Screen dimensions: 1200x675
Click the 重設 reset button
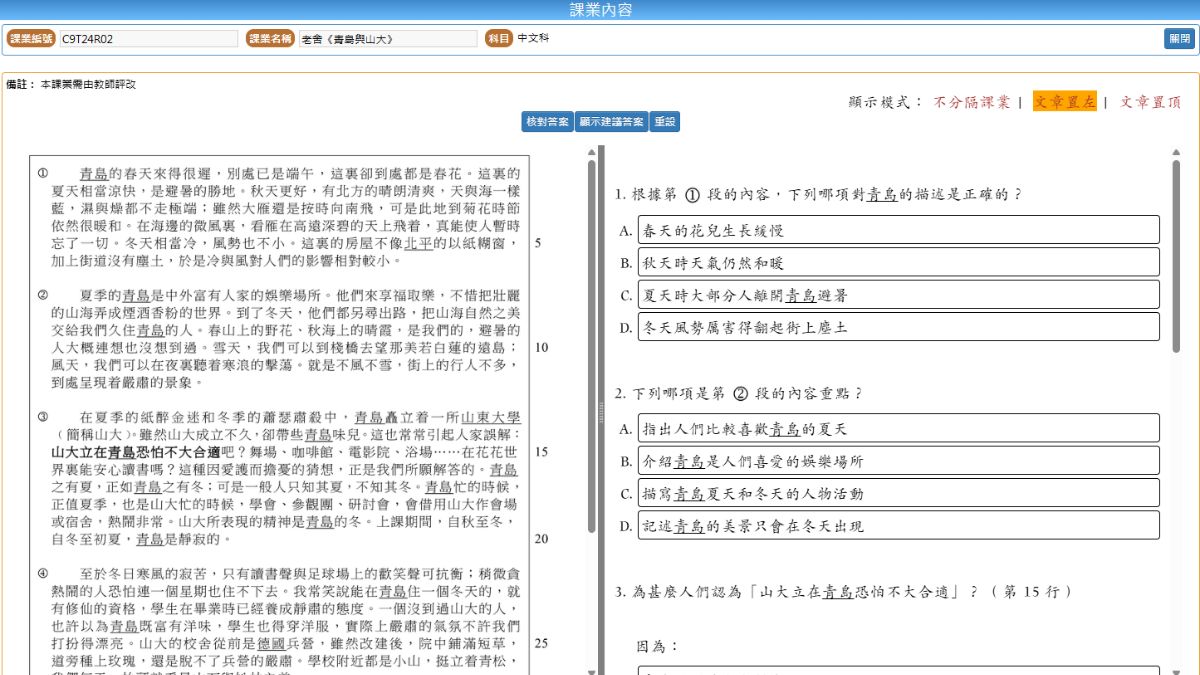(664, 121)
